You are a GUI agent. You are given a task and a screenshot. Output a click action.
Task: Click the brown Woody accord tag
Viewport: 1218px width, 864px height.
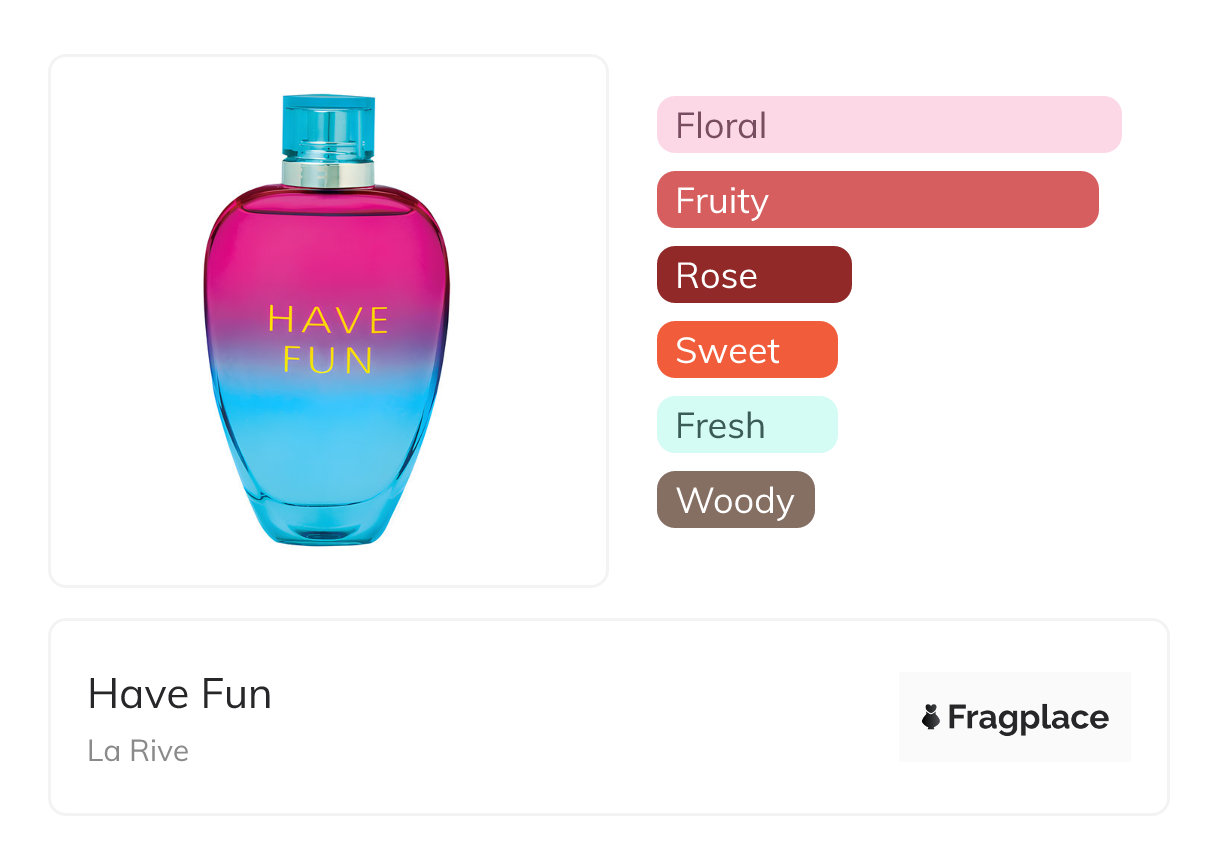click(735, 500)
